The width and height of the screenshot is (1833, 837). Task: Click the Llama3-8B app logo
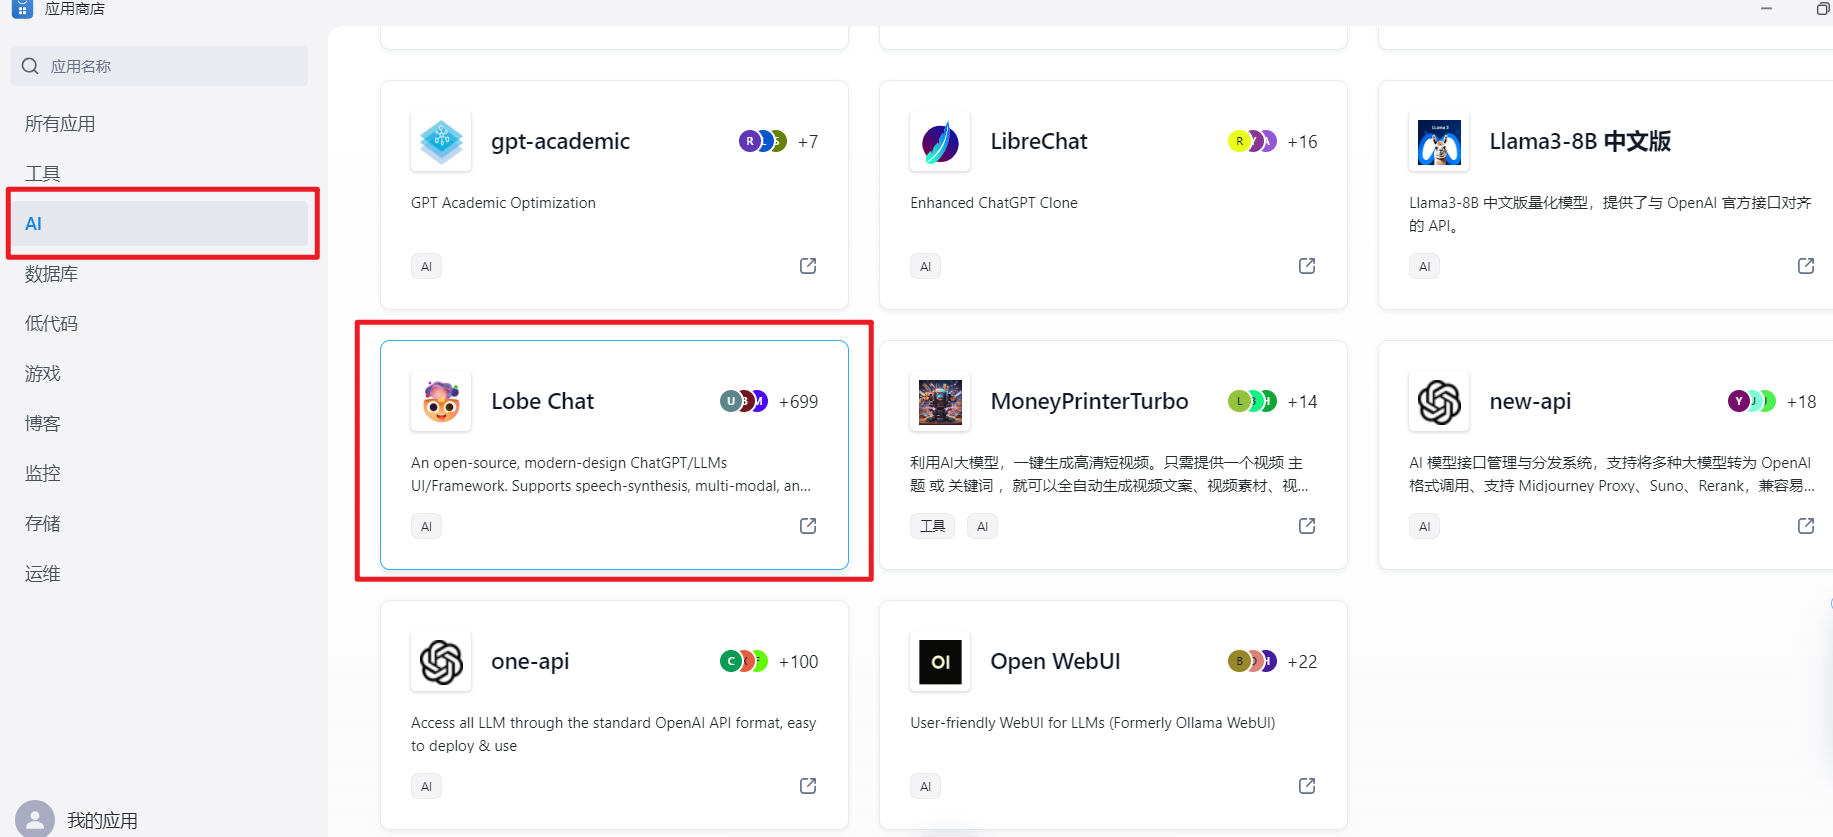click(x=1439, y=141)
